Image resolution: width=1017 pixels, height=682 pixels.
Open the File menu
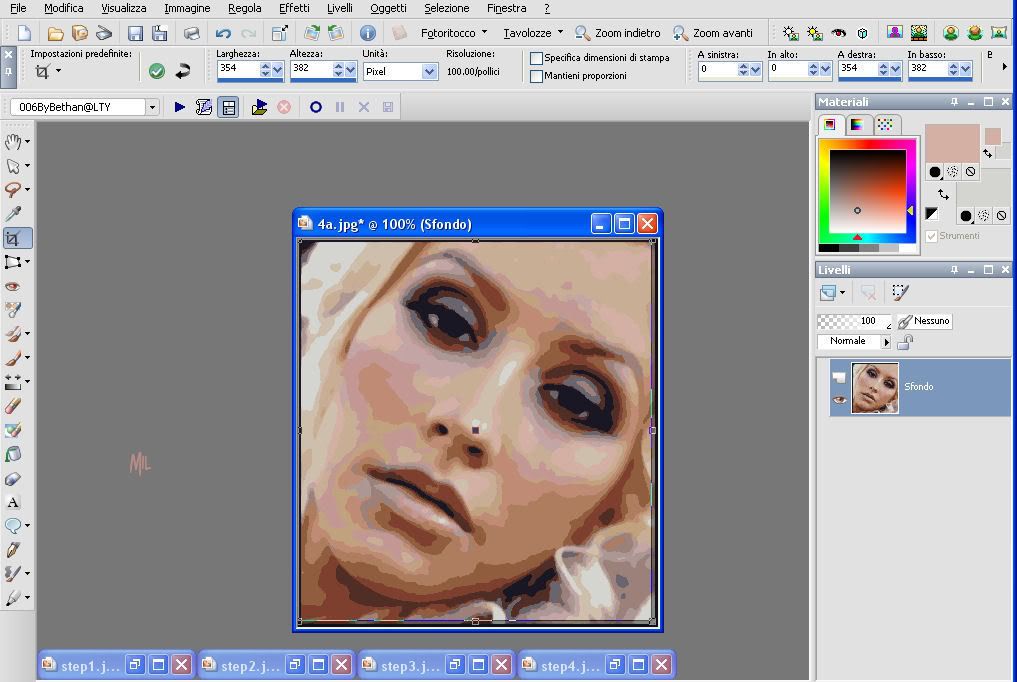(x=18, y=8)
